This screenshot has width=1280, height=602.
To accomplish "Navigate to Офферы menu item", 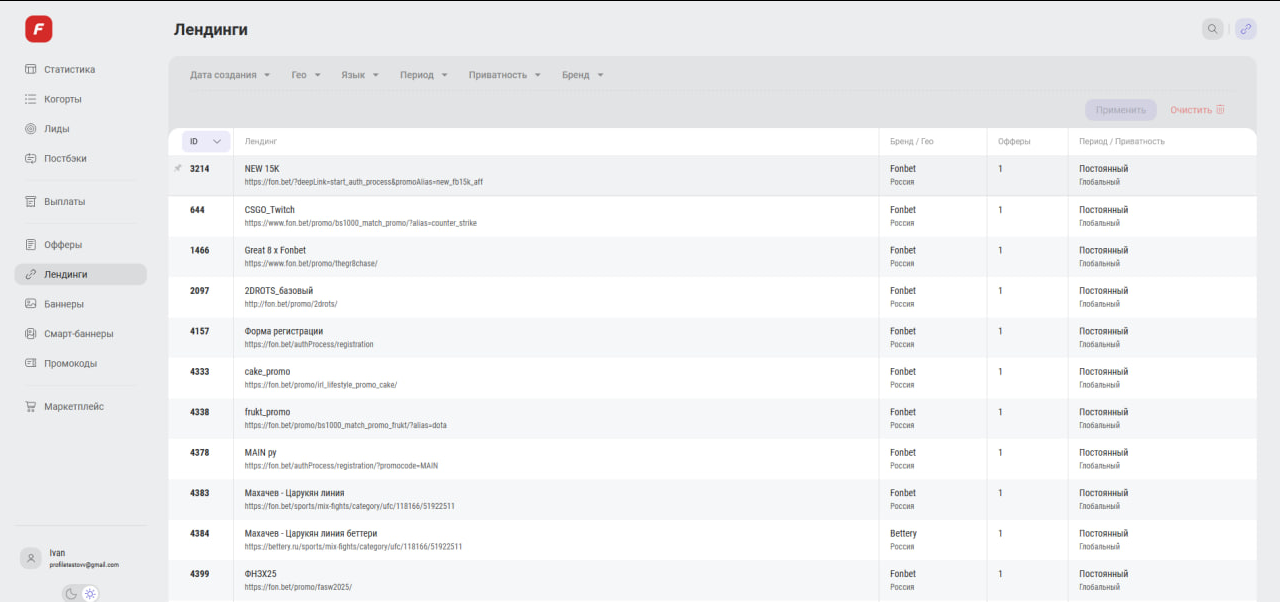I will [x=62, y=245].
